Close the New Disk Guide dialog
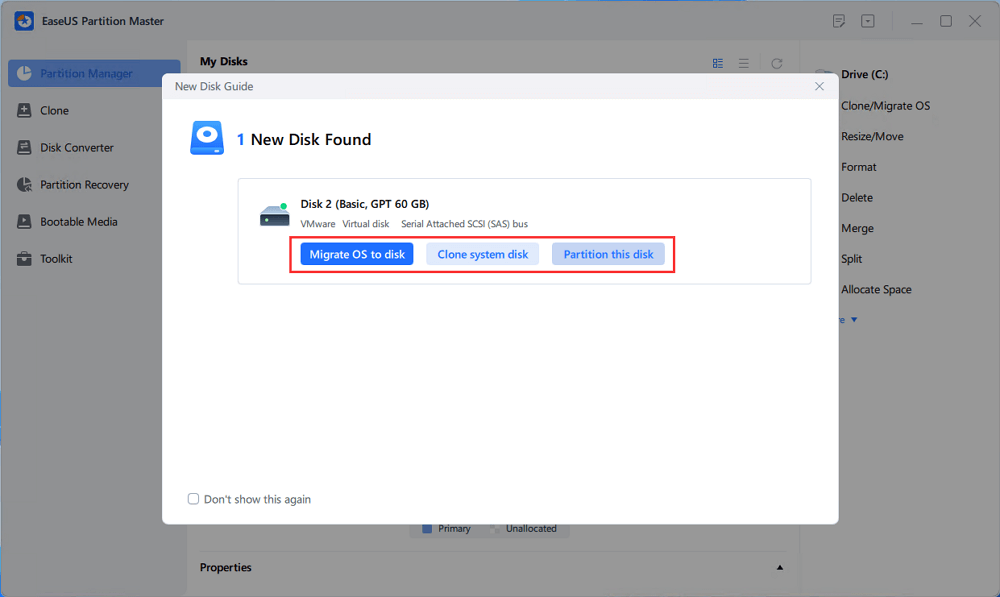Image resolution: width=1000 pixels, height=597 pixels. (820, 87)
